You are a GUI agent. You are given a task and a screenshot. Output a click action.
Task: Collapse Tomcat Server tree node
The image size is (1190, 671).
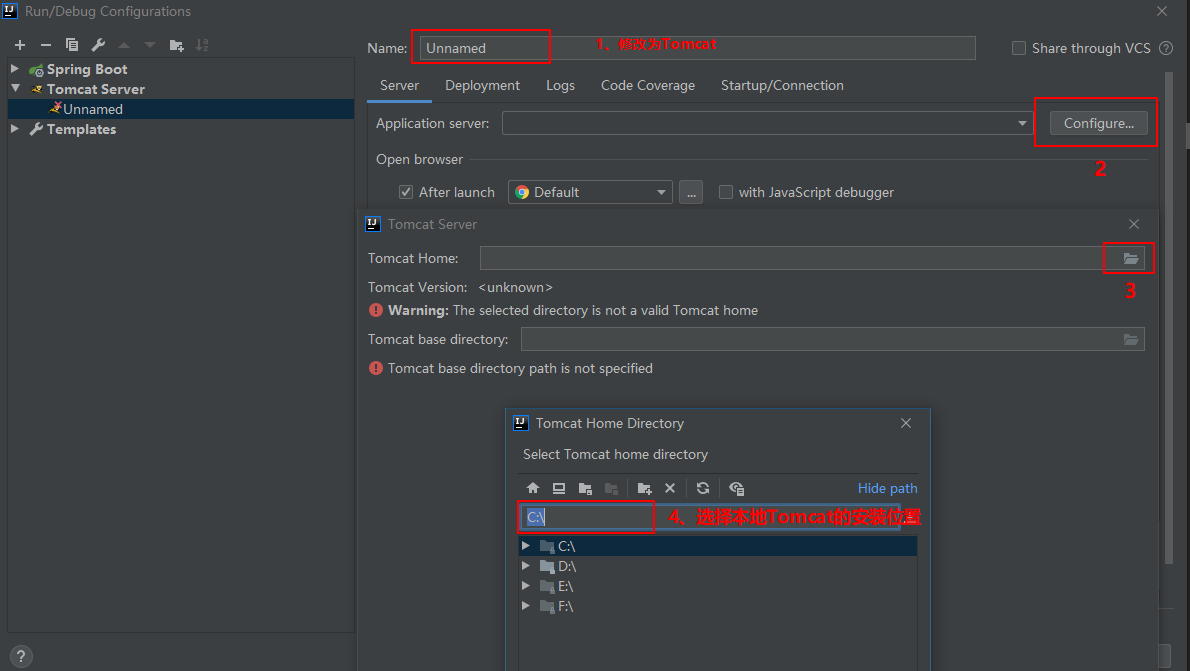click(x=15, y=88)
